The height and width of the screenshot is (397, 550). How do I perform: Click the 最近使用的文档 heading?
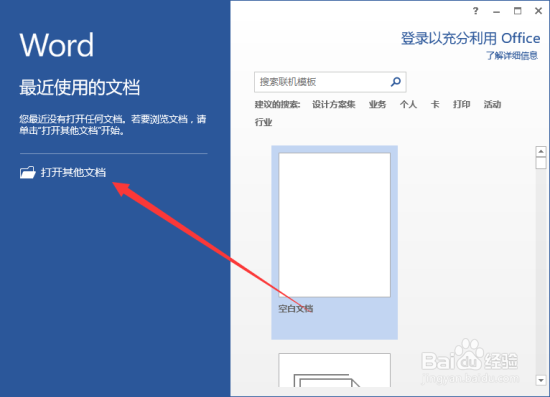coord(80,87)
